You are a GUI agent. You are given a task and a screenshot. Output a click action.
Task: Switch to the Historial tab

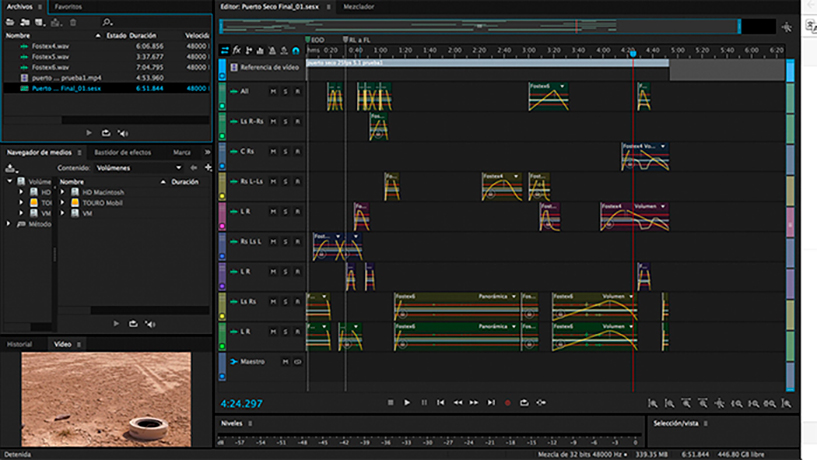click(19, 344)
